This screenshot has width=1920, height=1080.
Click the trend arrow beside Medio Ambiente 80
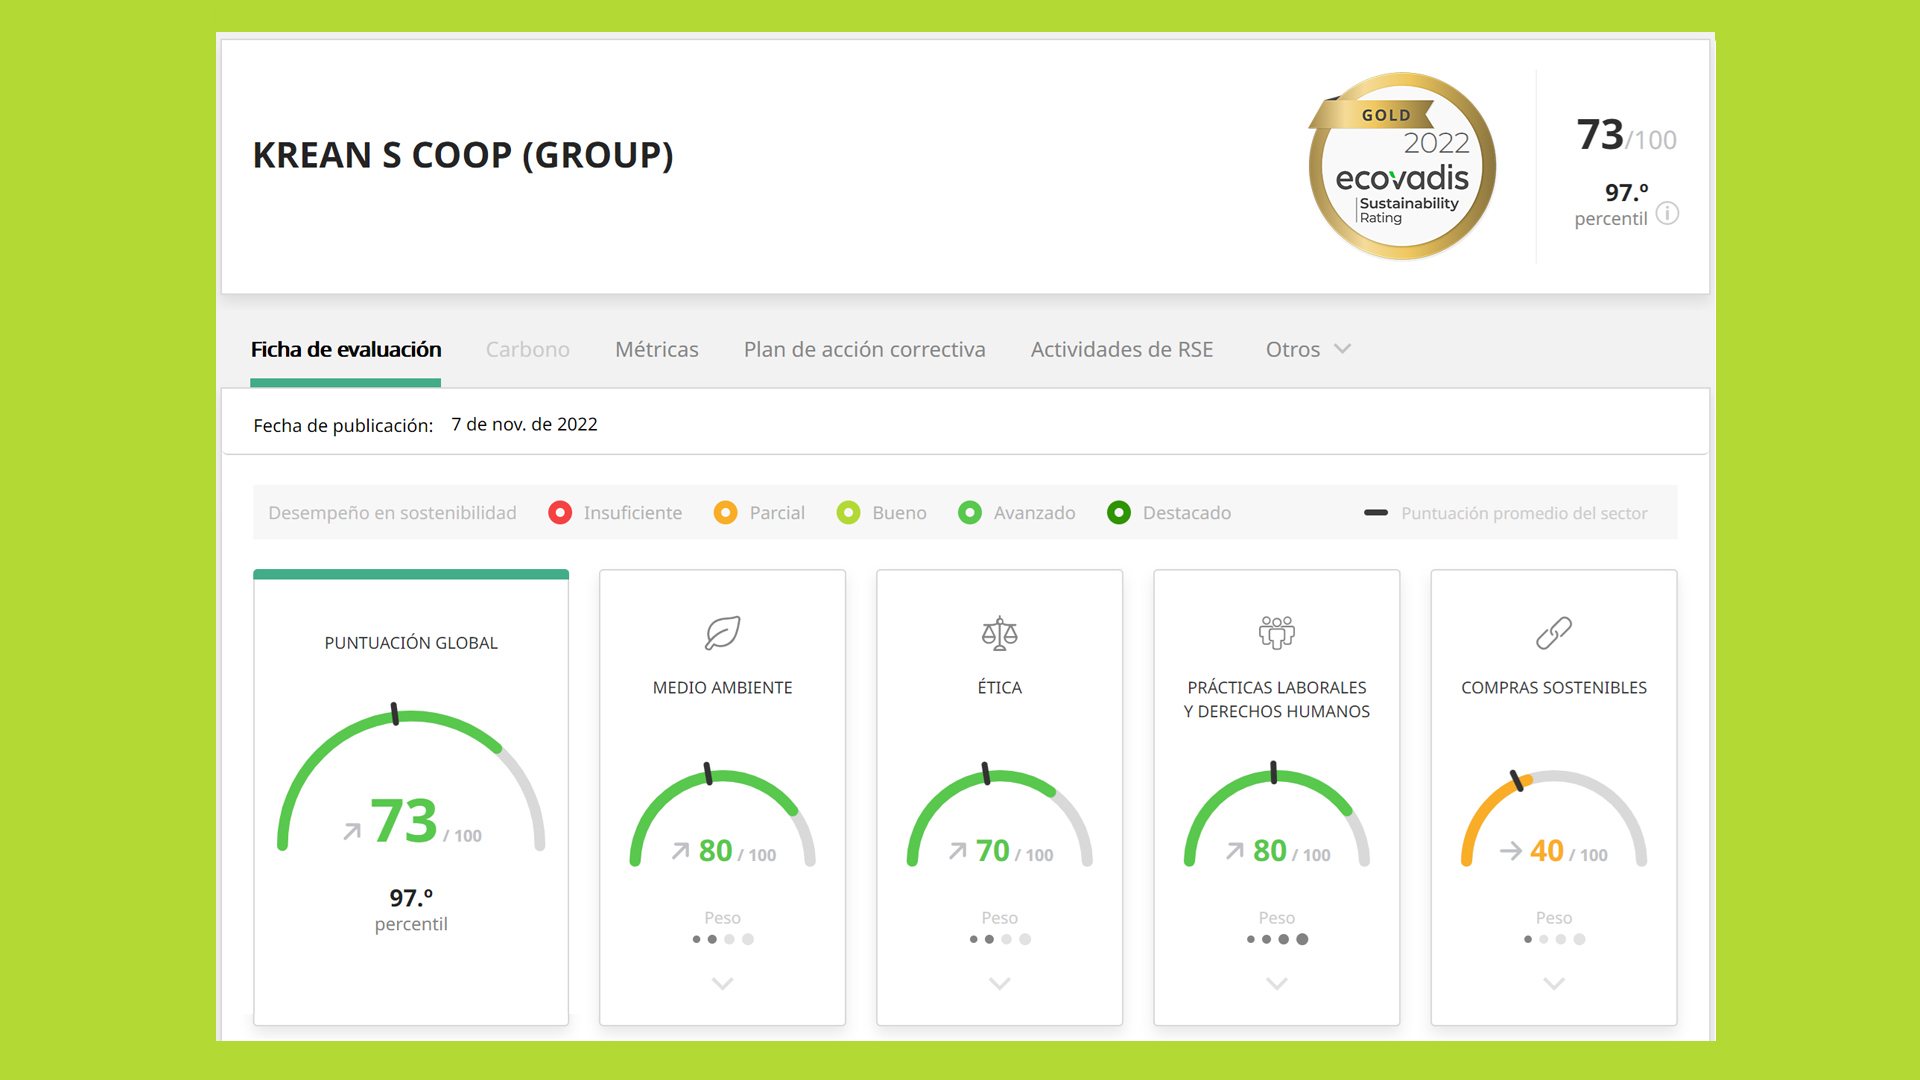tap(681, 851)
